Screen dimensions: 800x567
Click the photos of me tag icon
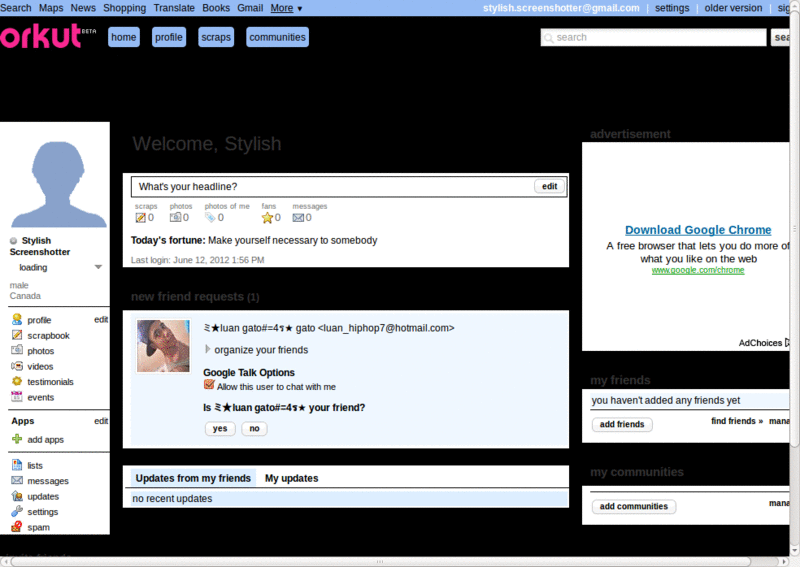210,218
